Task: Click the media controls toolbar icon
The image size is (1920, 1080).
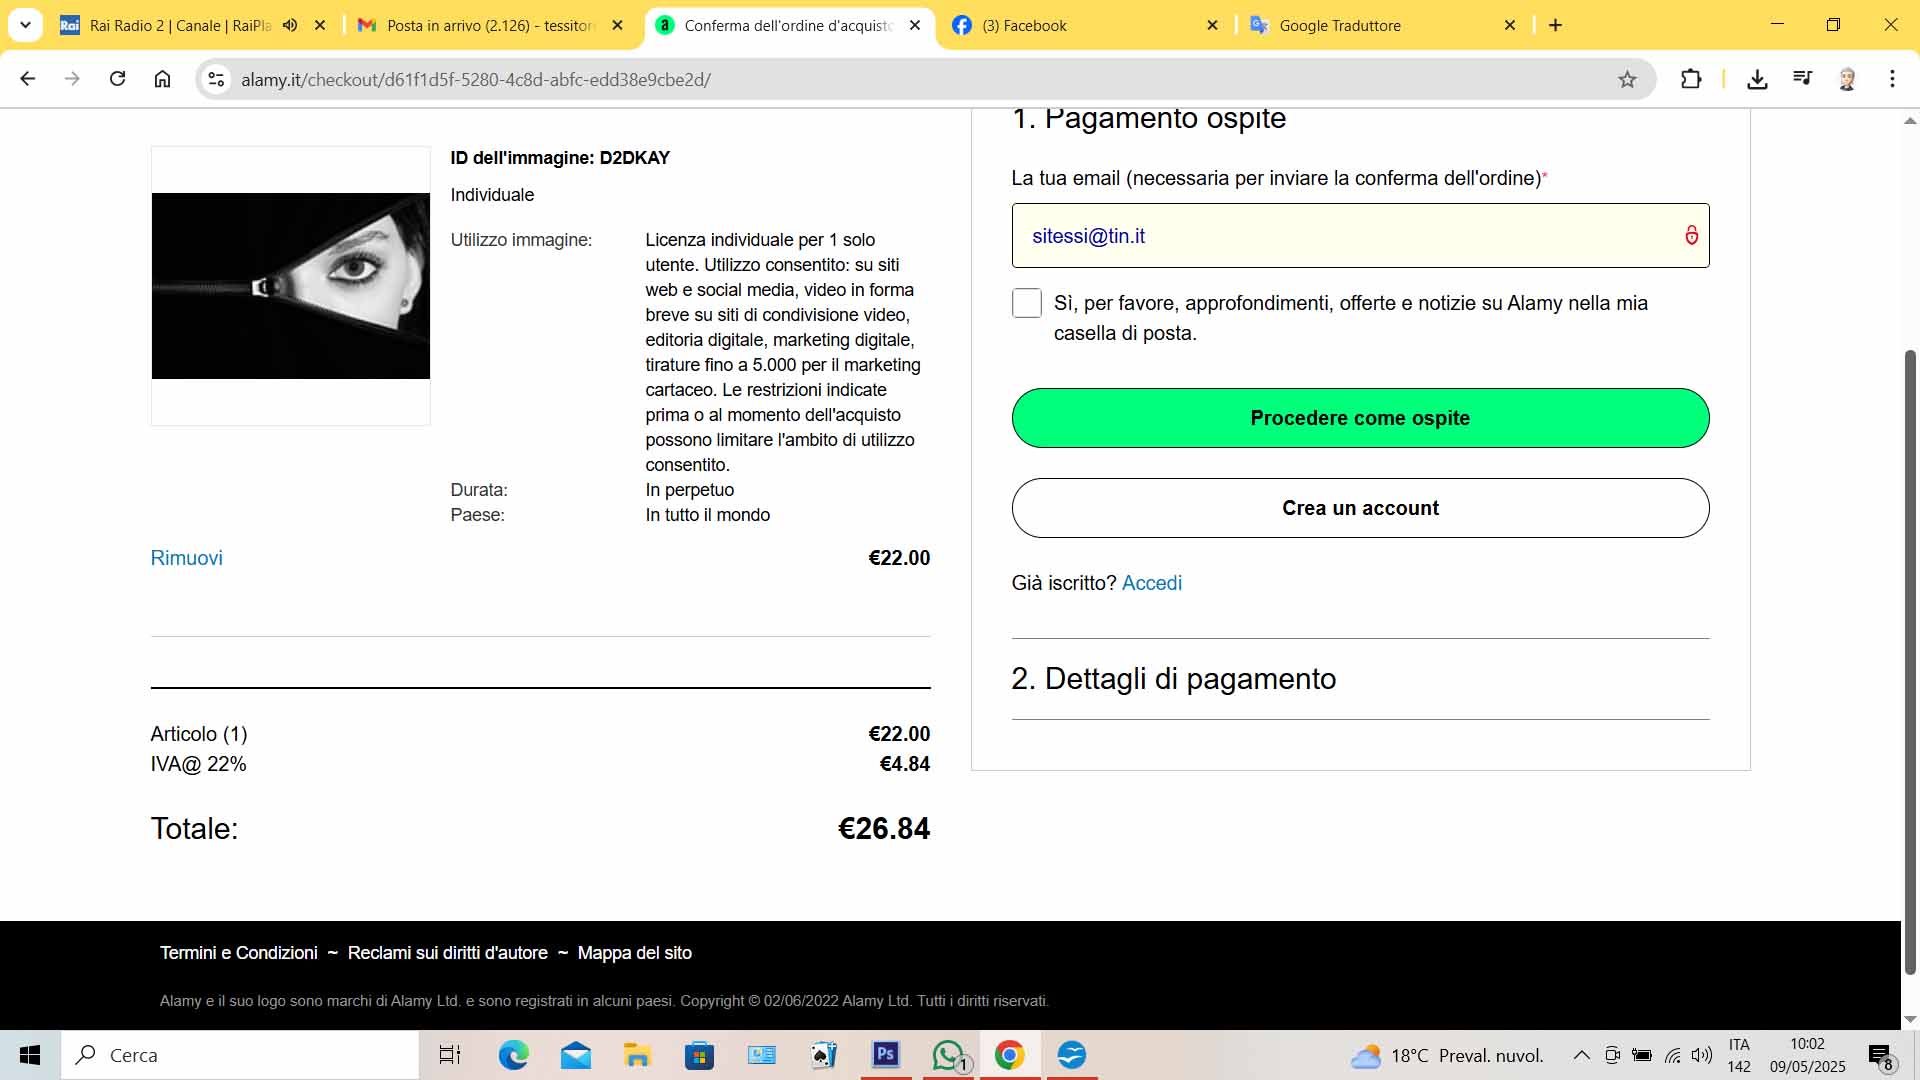Action: (1802, 79)
